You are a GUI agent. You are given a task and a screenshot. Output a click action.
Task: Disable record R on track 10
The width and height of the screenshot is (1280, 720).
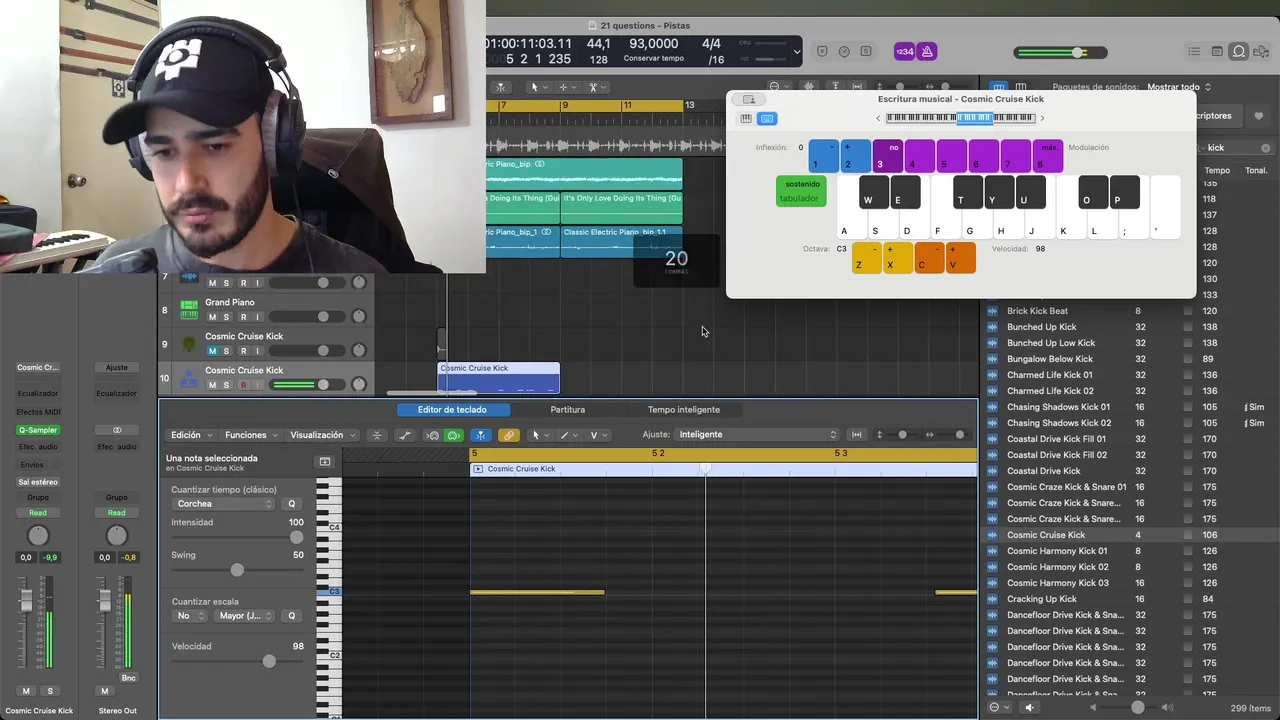pos(242,385)
